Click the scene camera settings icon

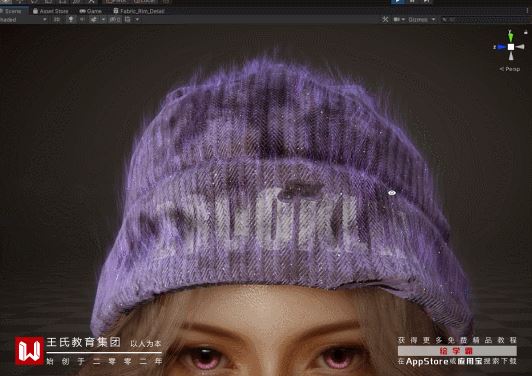pos(397,20)
